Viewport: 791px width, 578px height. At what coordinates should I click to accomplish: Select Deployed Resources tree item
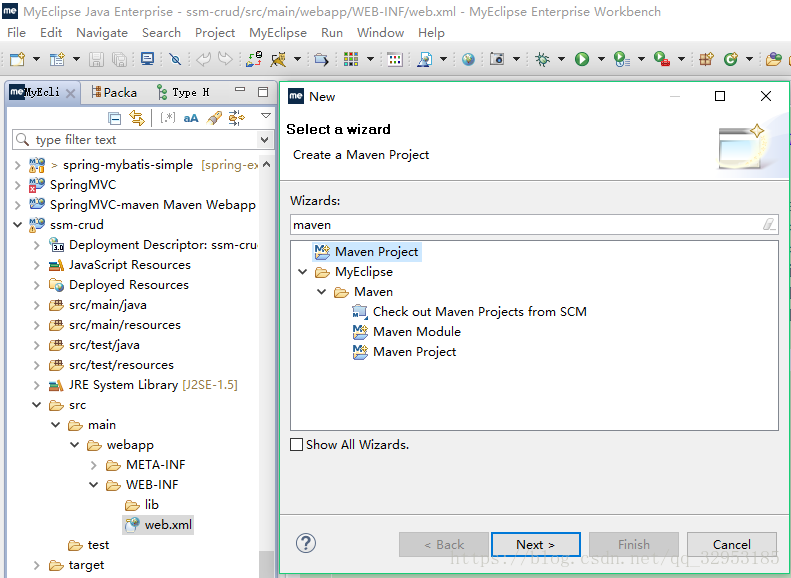[x=119, y=285]
